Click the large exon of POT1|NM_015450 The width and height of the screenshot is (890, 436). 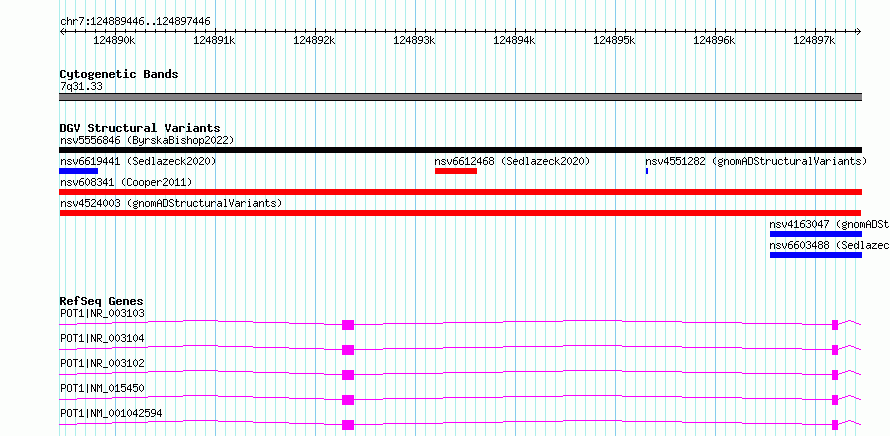click(348, 400)
